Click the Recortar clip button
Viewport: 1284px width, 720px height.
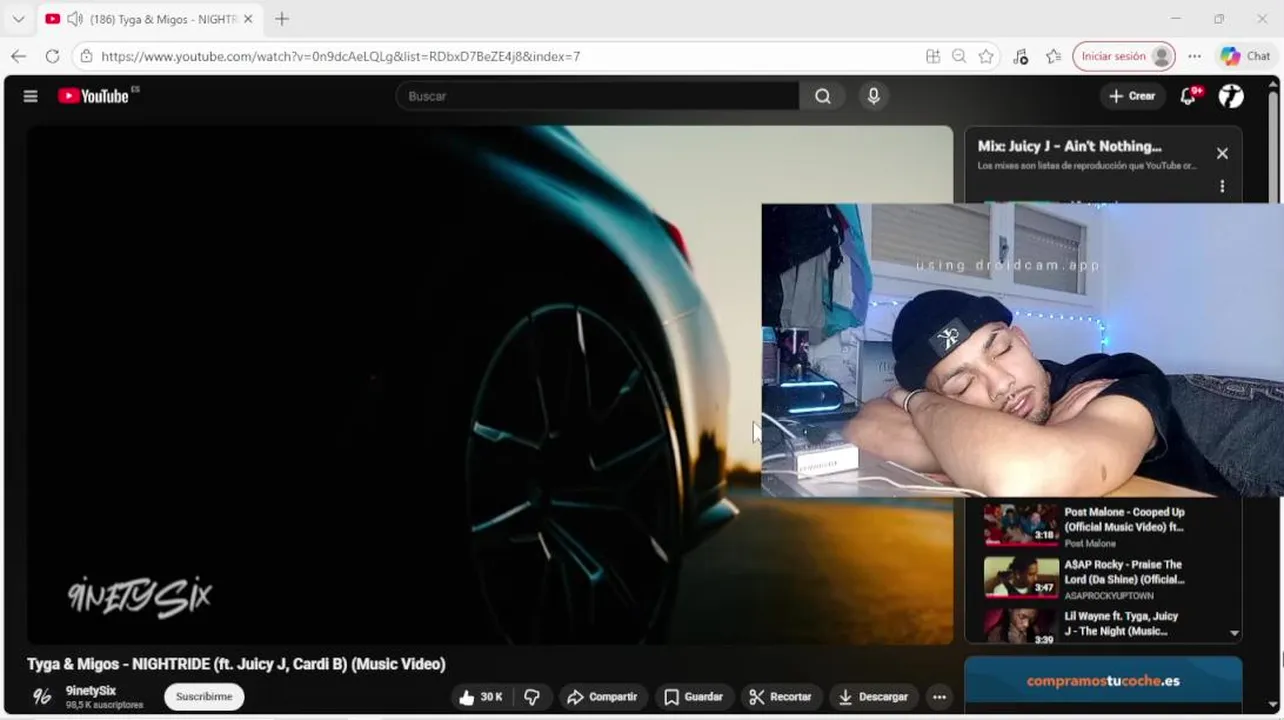tap(781, 697)
